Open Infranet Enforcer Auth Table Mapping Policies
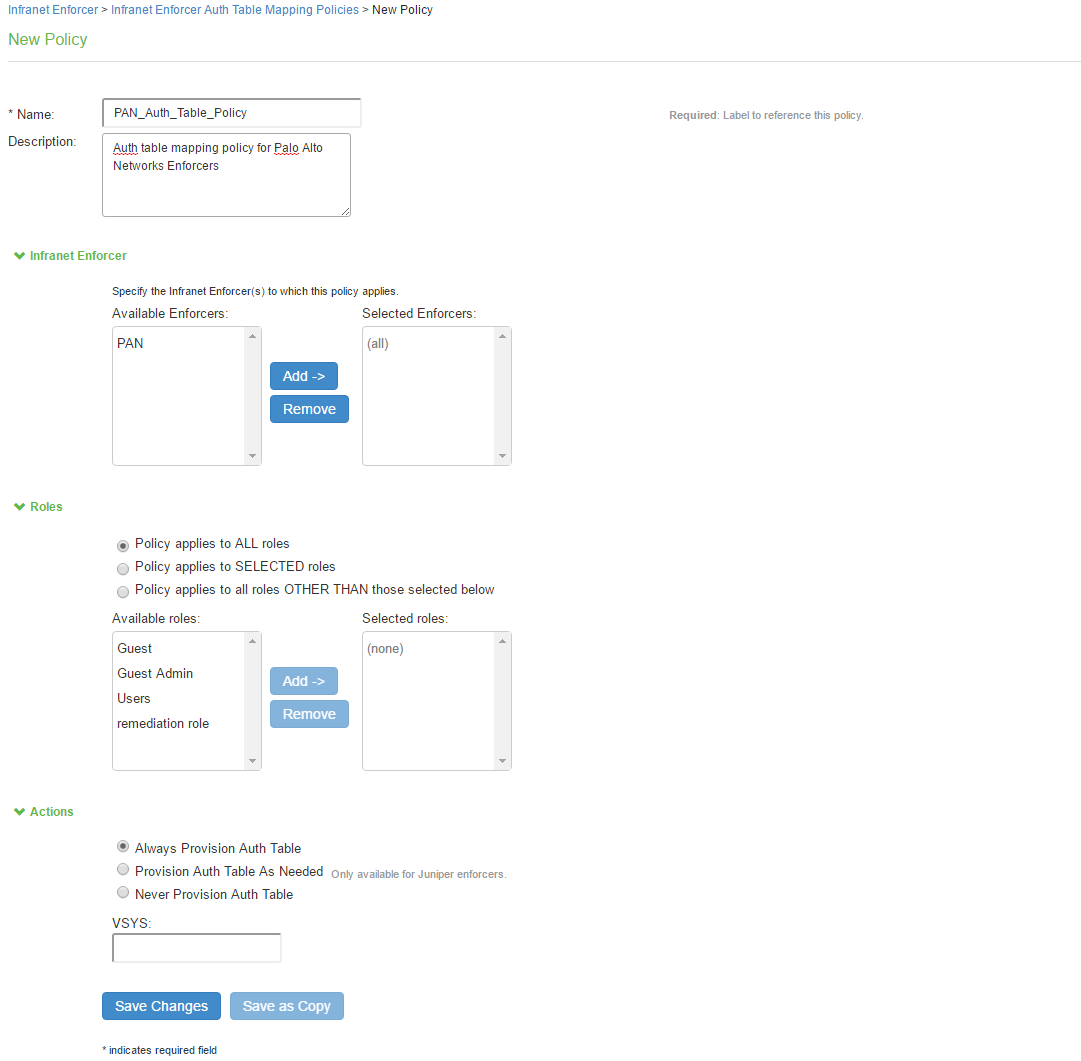Viewport: 1081px width, 1061px height. pyautogui.click(x=234, y=9)
